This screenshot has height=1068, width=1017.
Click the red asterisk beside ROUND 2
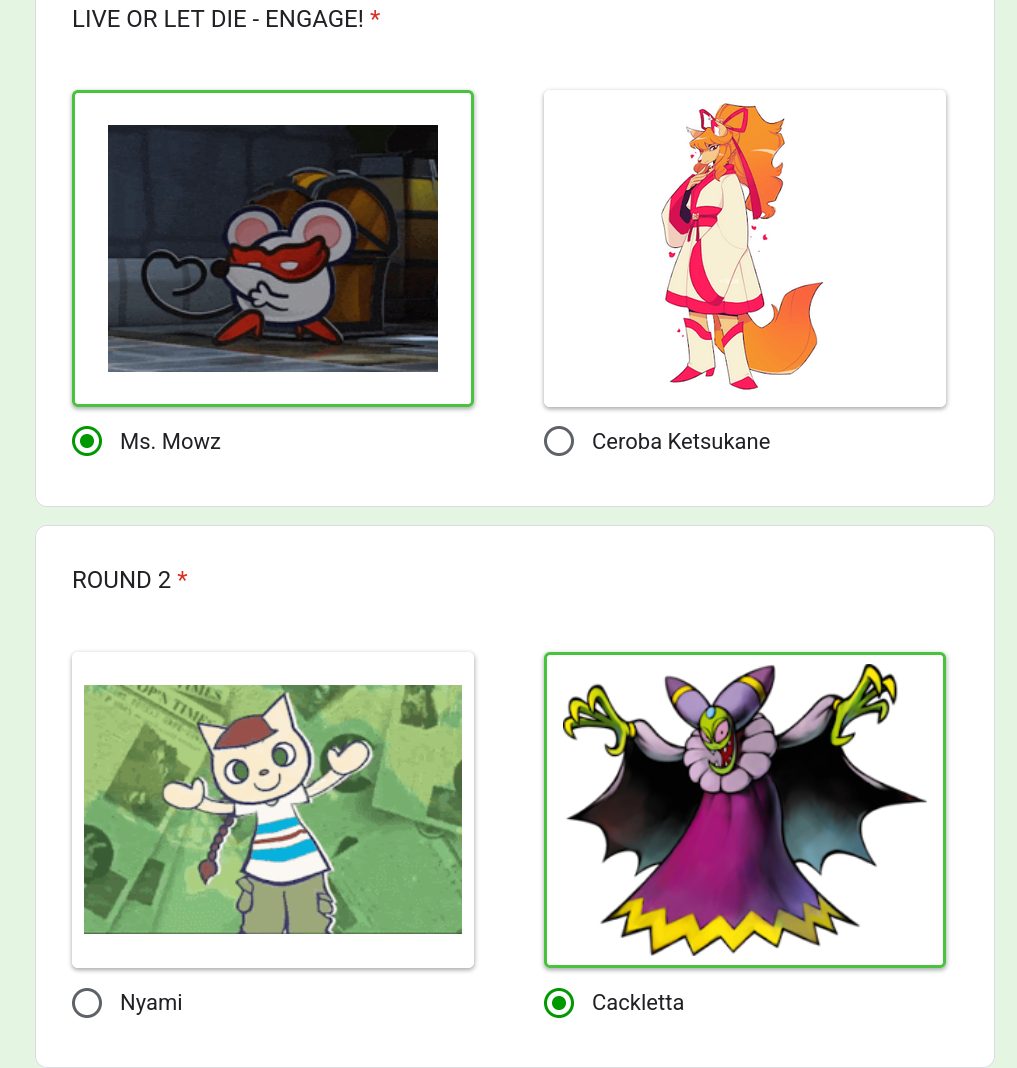182,578
